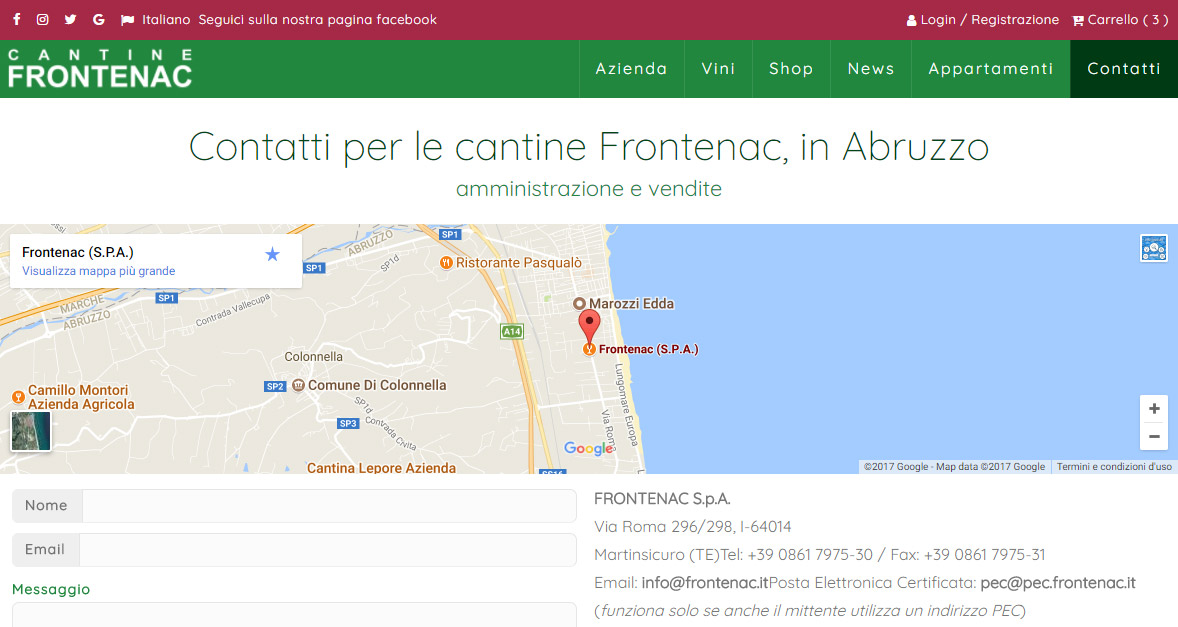This screenshot has height=627, width=1178.
Task: Click the 'Colonnella' town label on map
Action: coord(313,357)
